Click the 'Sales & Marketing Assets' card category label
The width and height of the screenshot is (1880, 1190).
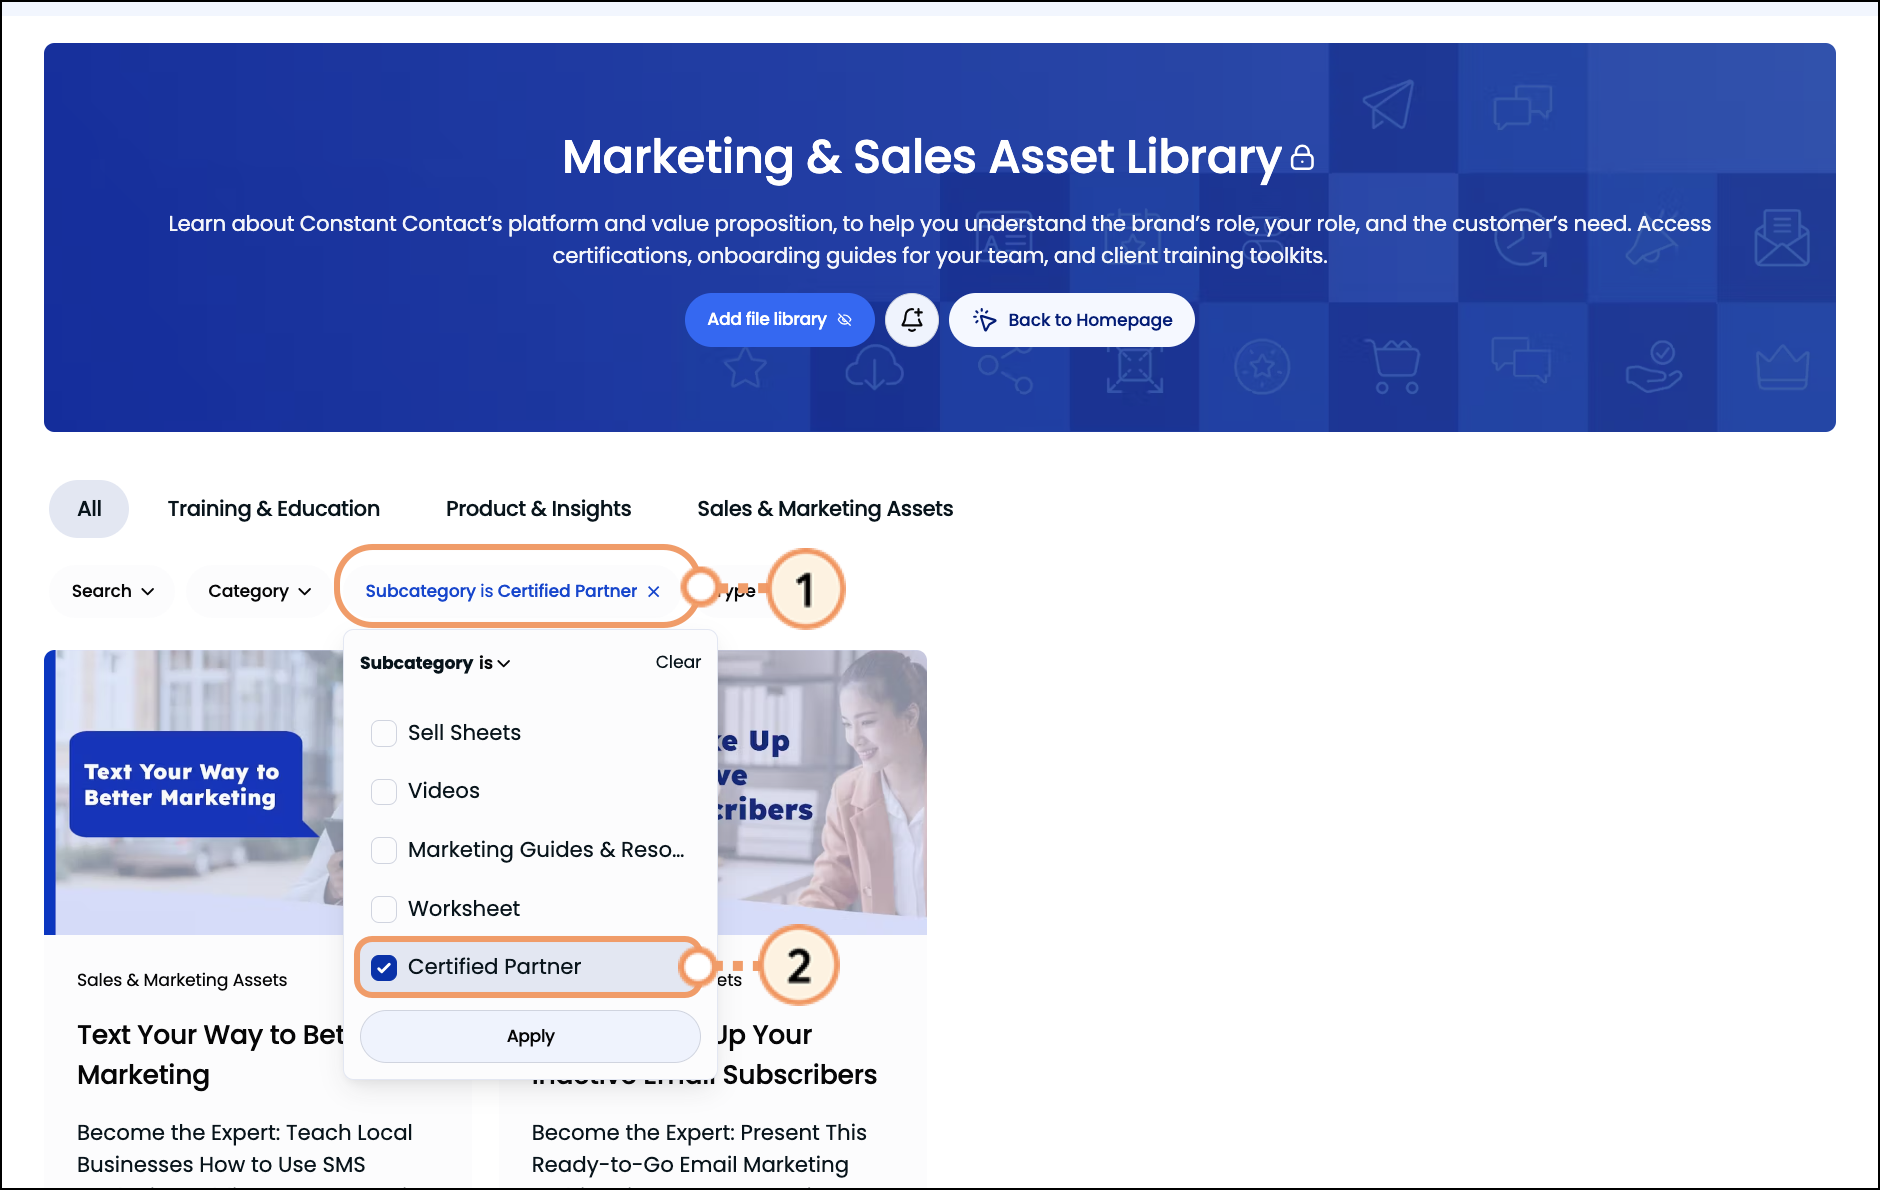coord(182,980)
